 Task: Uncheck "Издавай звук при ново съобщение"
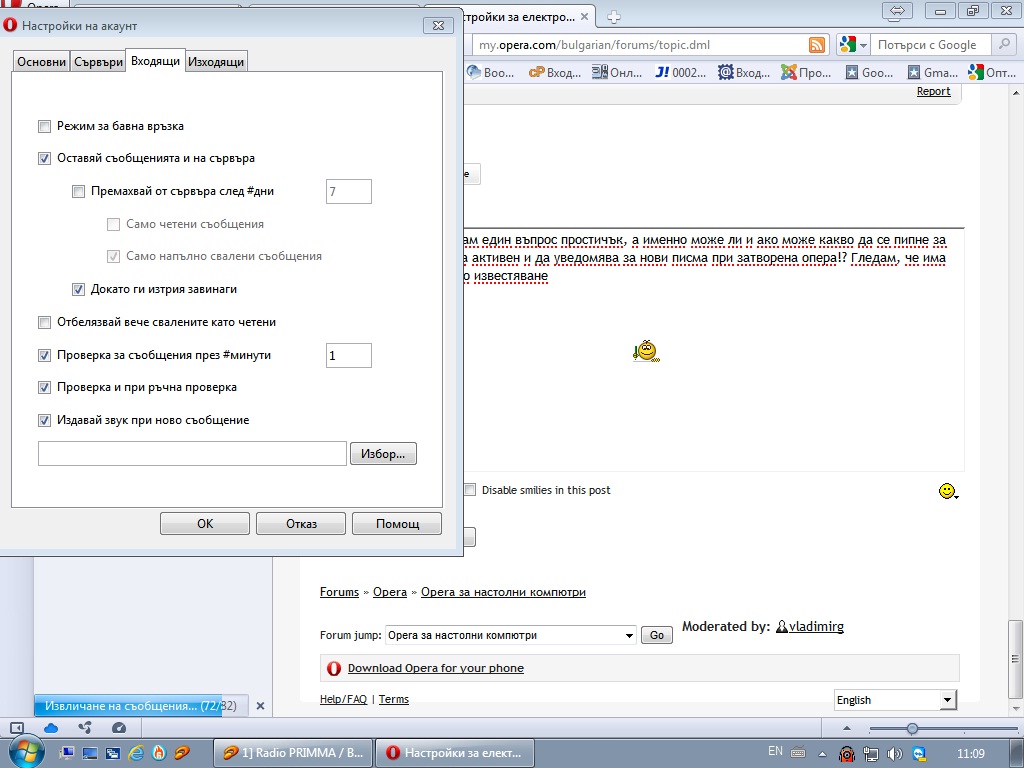[44, 421]
